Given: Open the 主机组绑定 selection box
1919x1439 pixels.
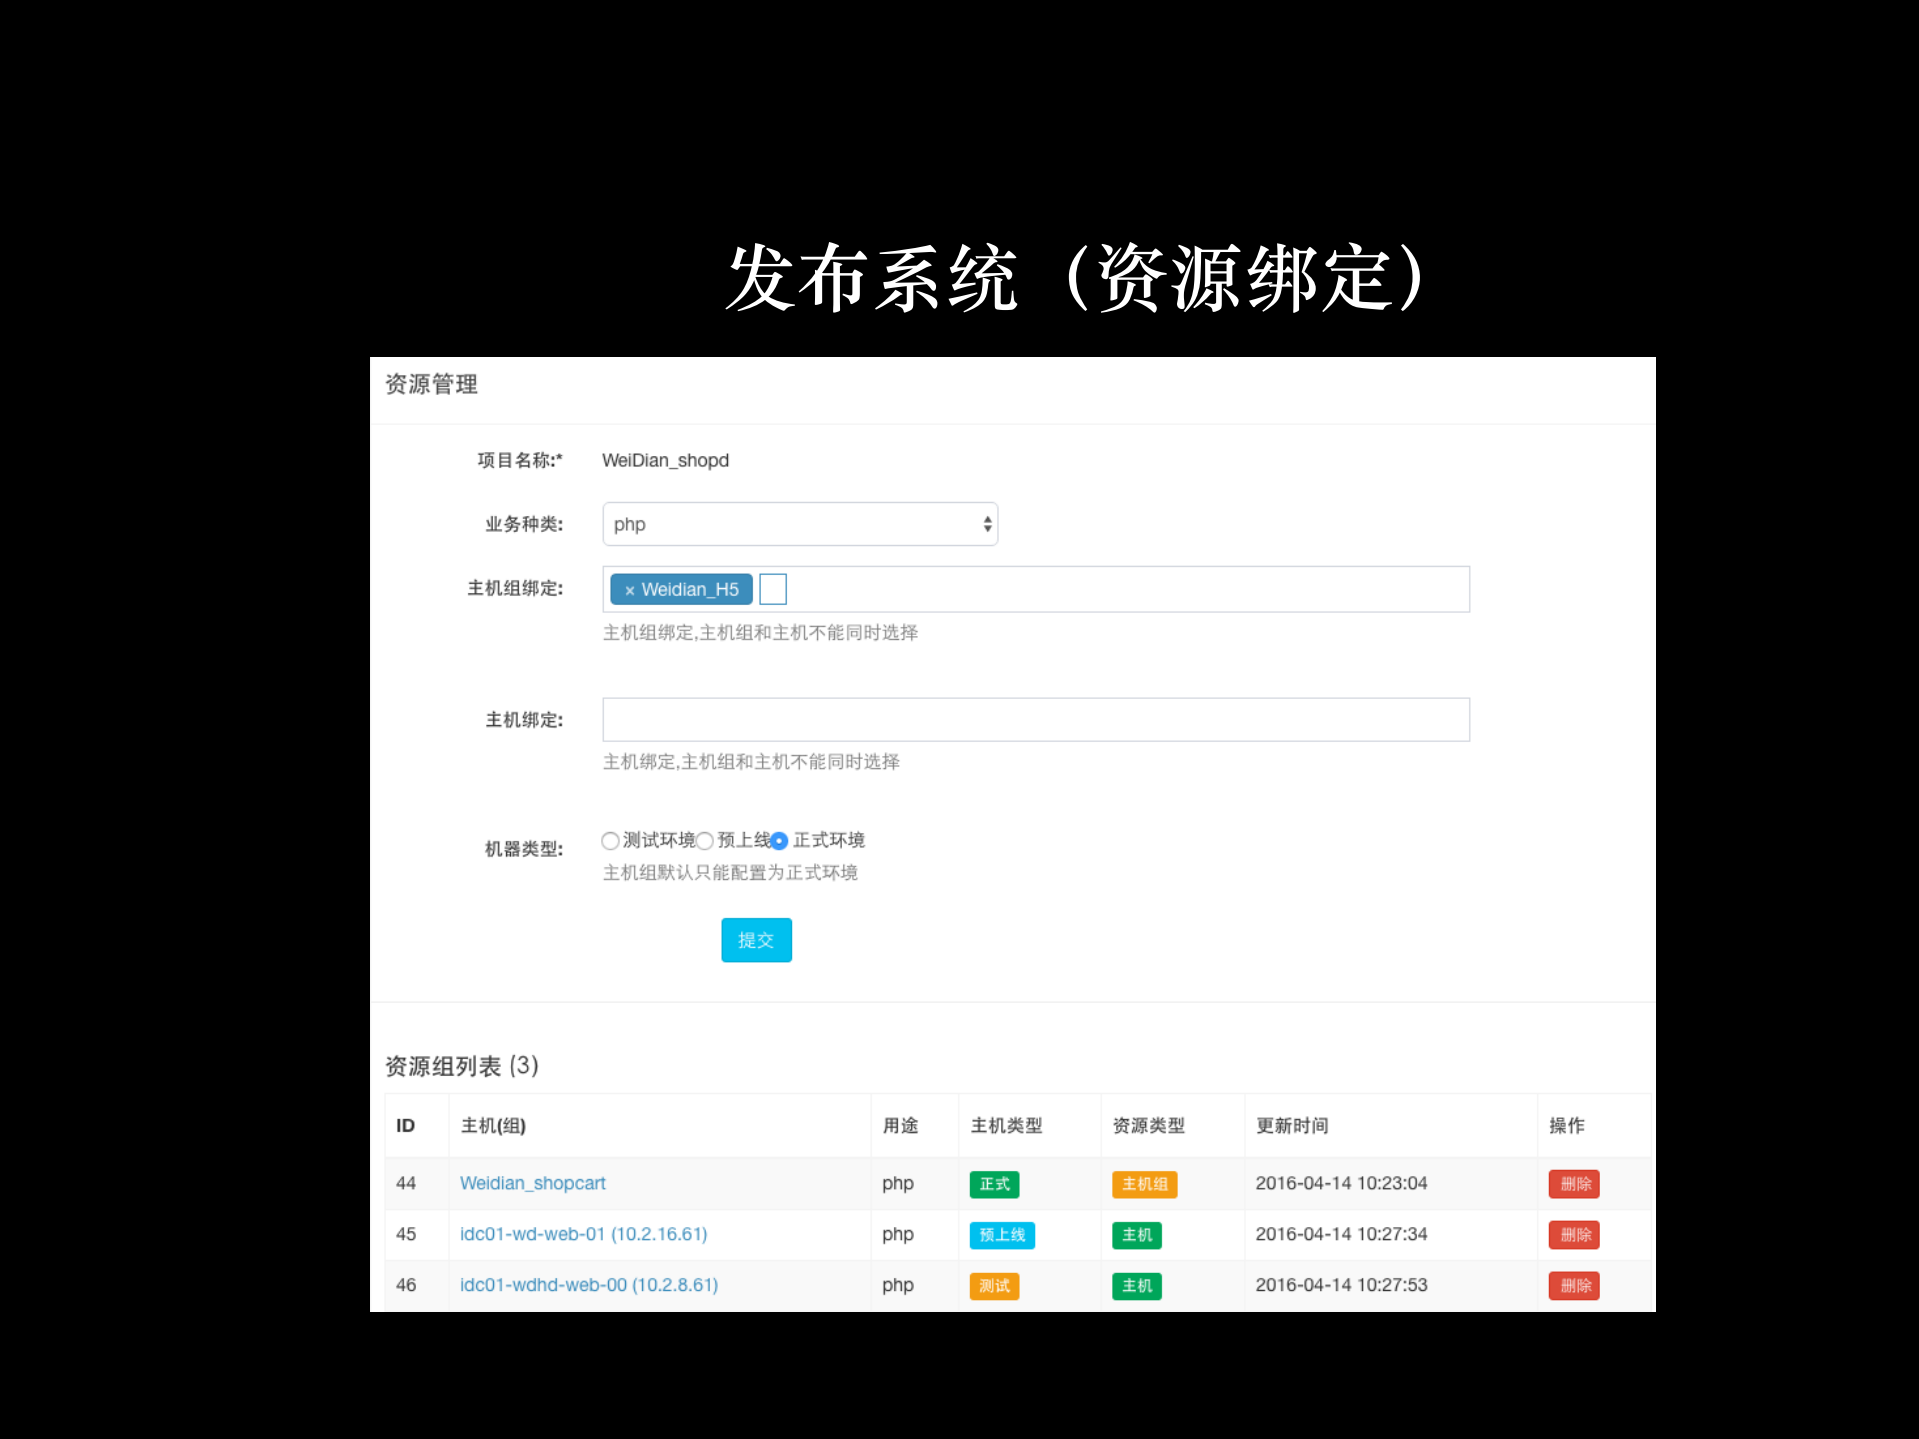Looking at the screenshot, I should (x=1100, y=589).
